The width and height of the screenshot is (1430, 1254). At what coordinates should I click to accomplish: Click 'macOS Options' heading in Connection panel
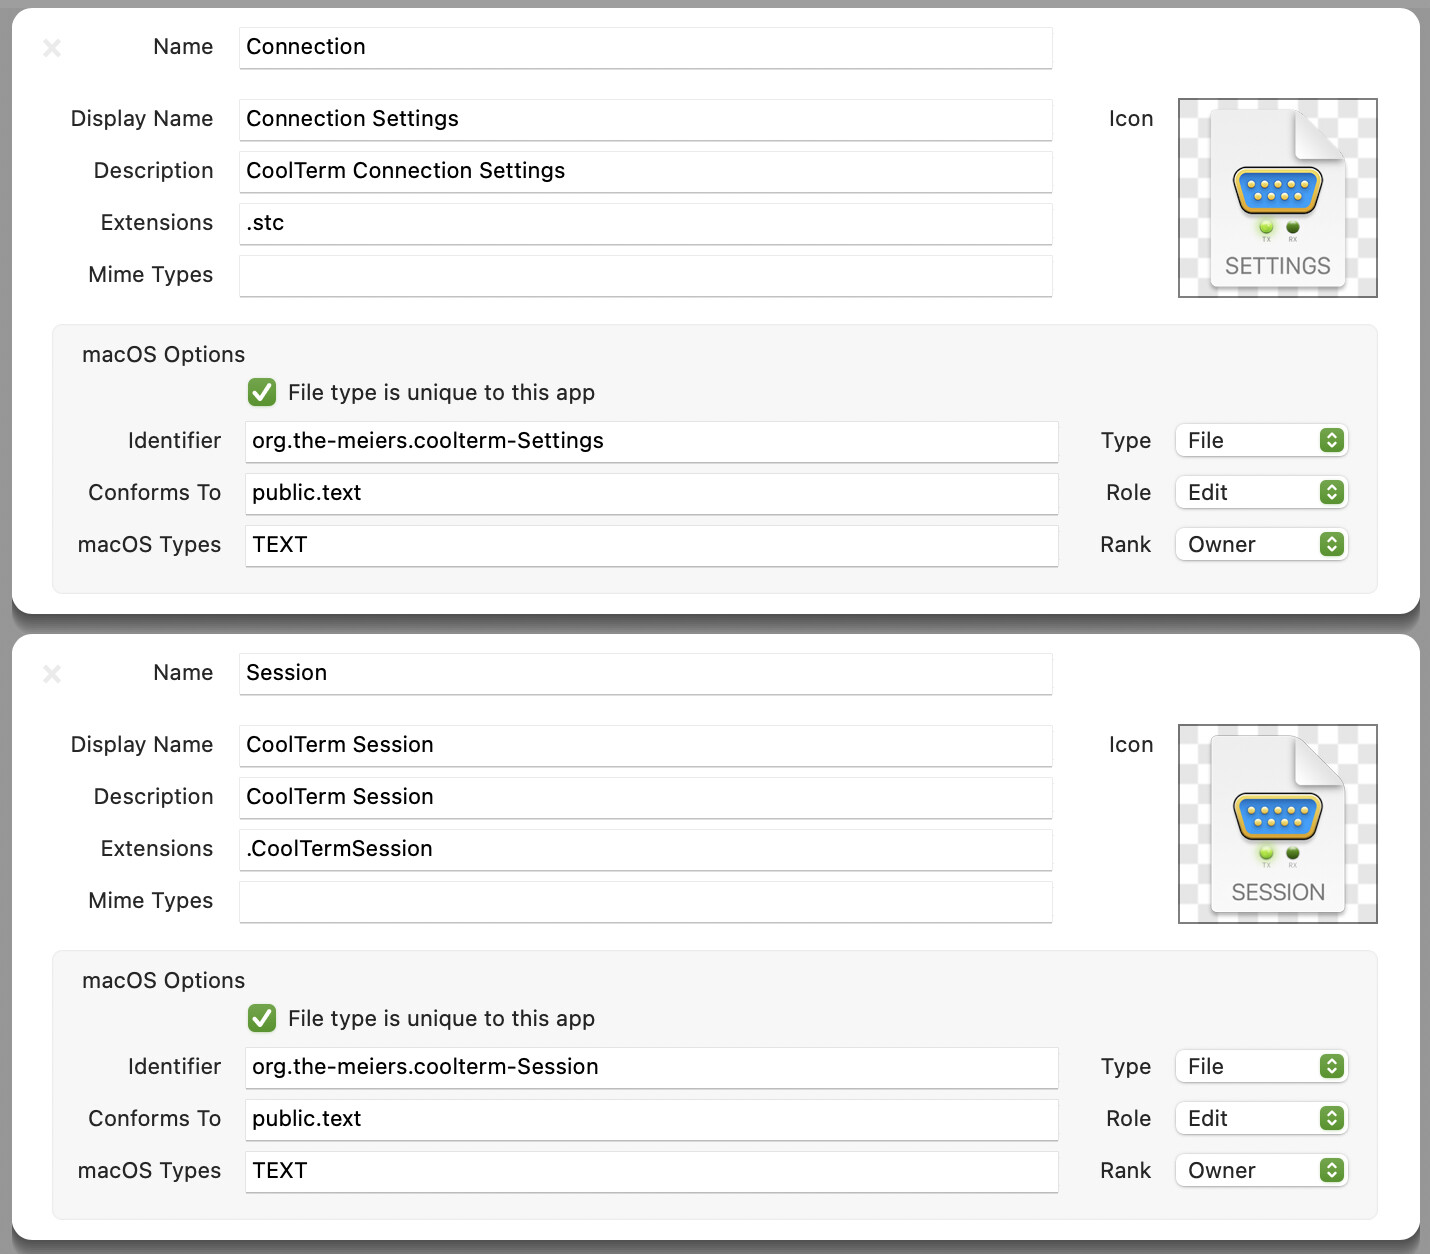[x=163, y=355]
